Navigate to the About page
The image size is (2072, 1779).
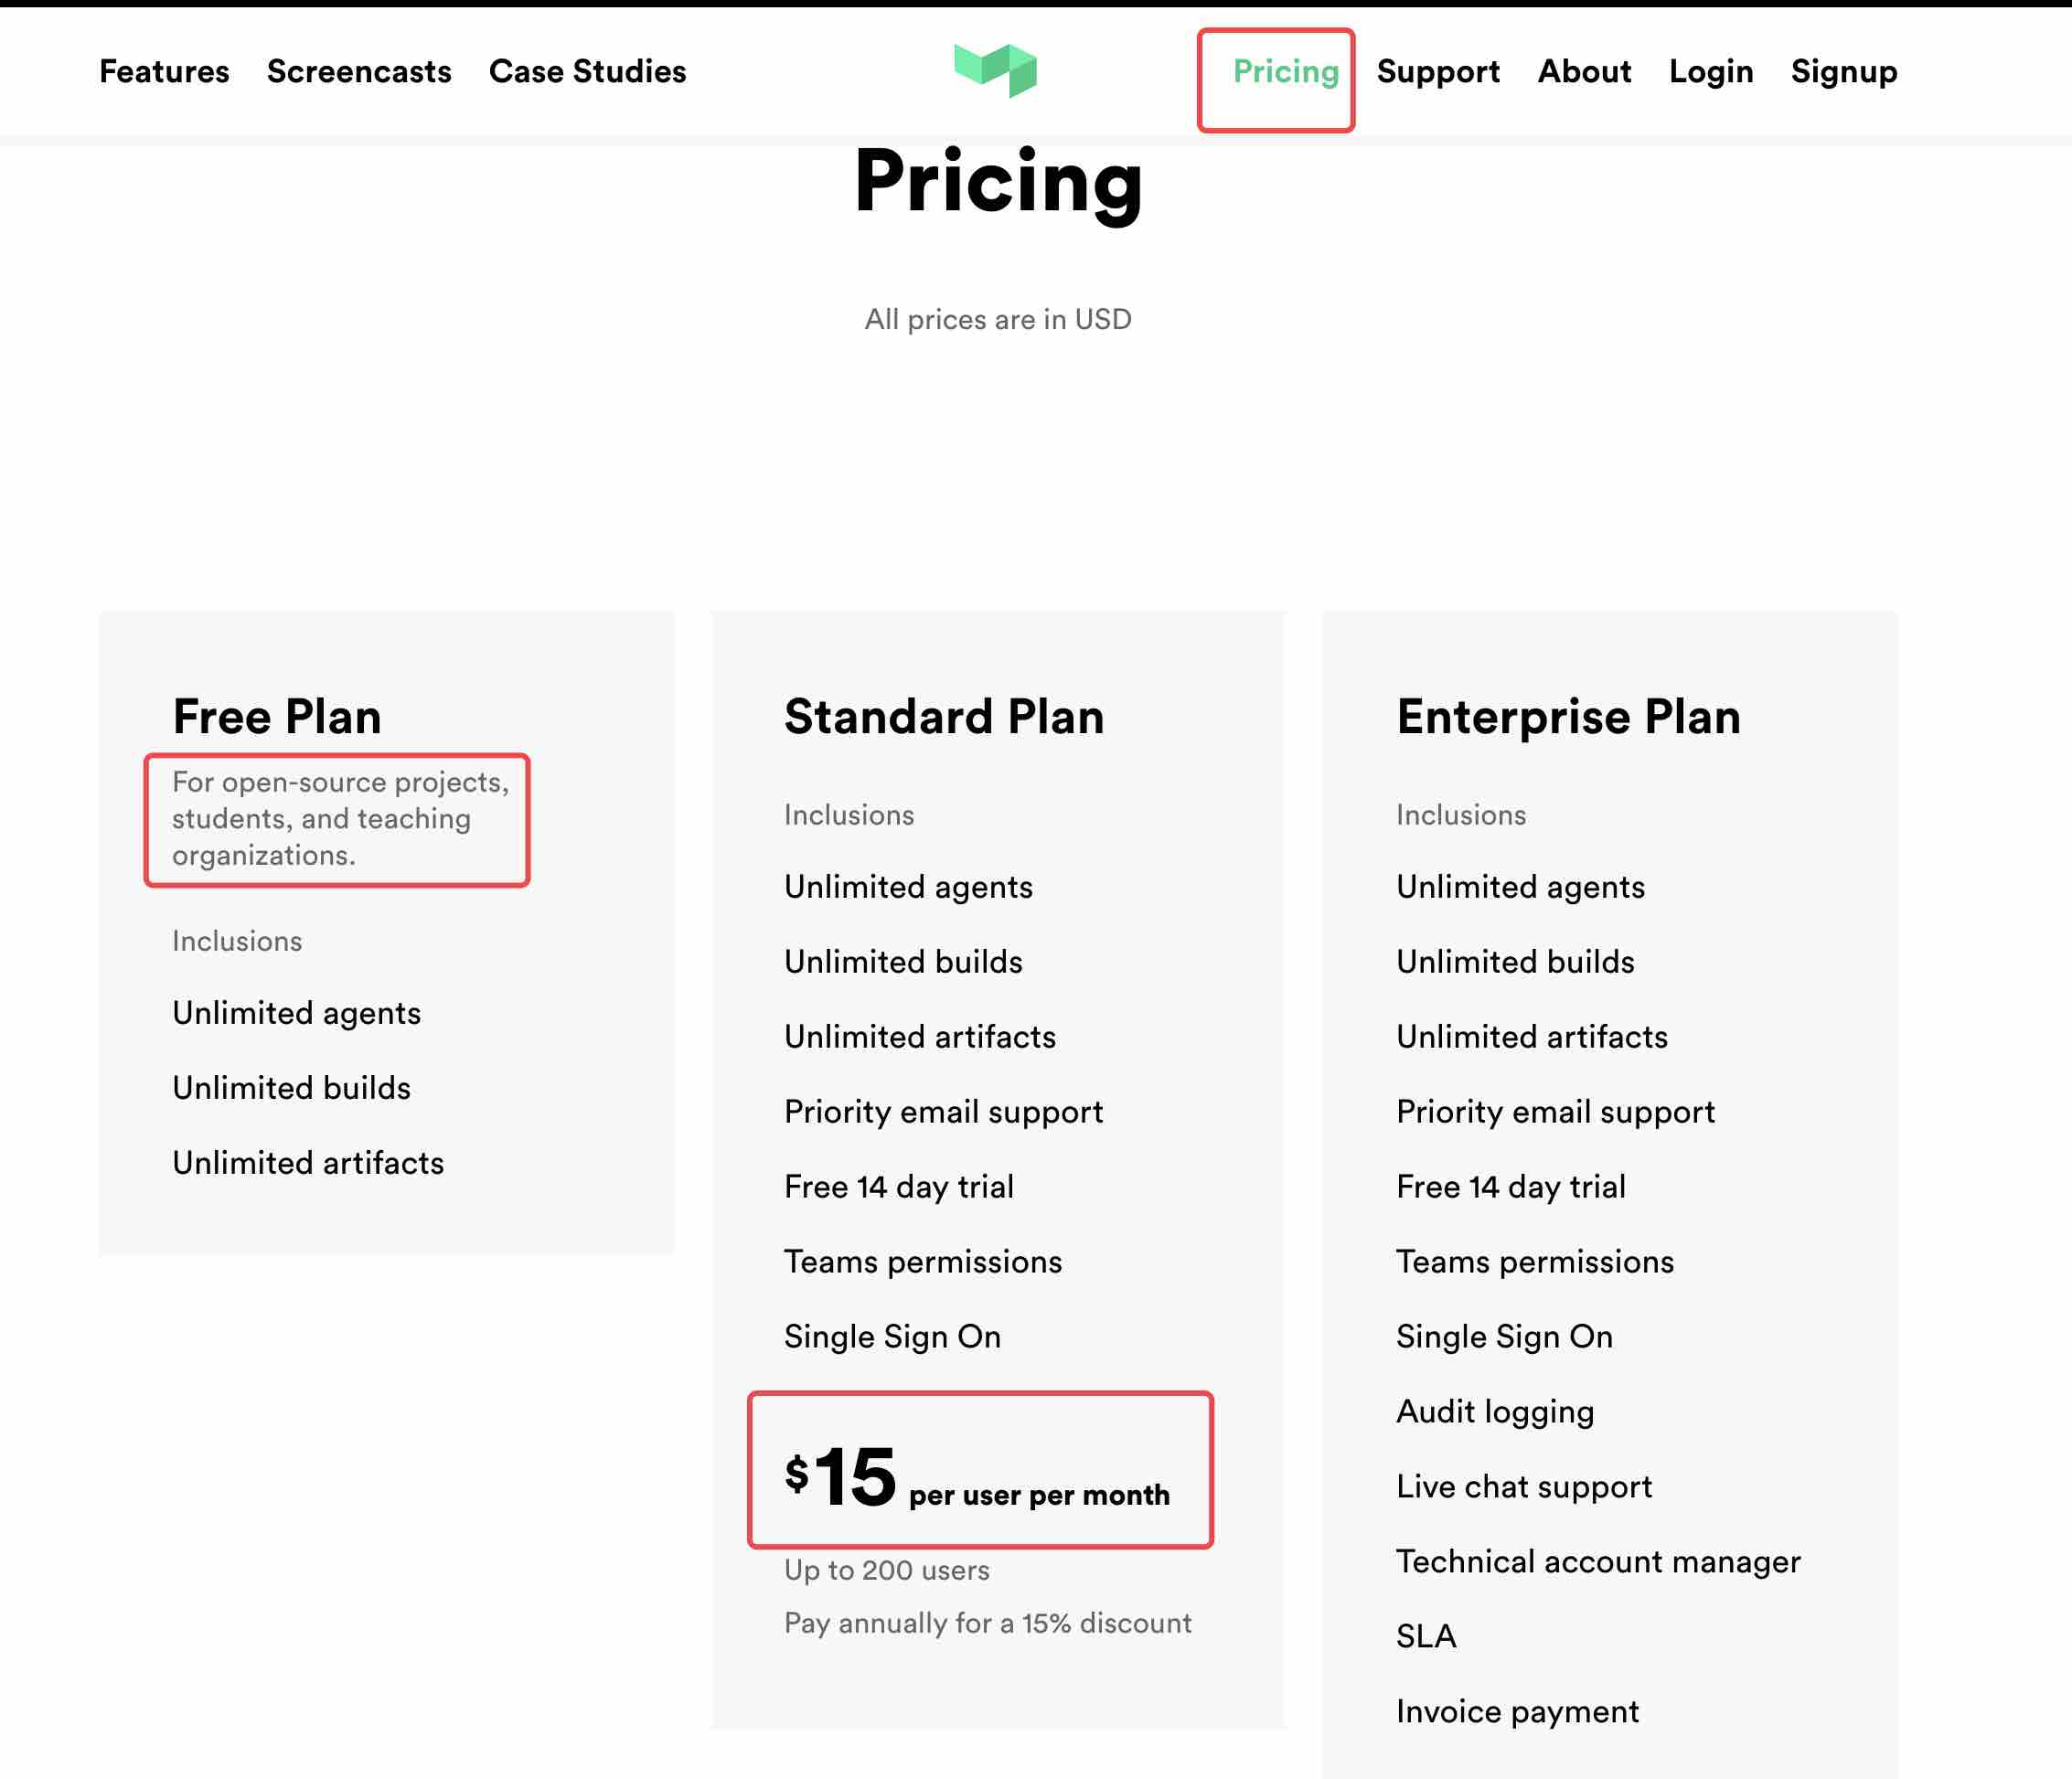point(1584,72)
